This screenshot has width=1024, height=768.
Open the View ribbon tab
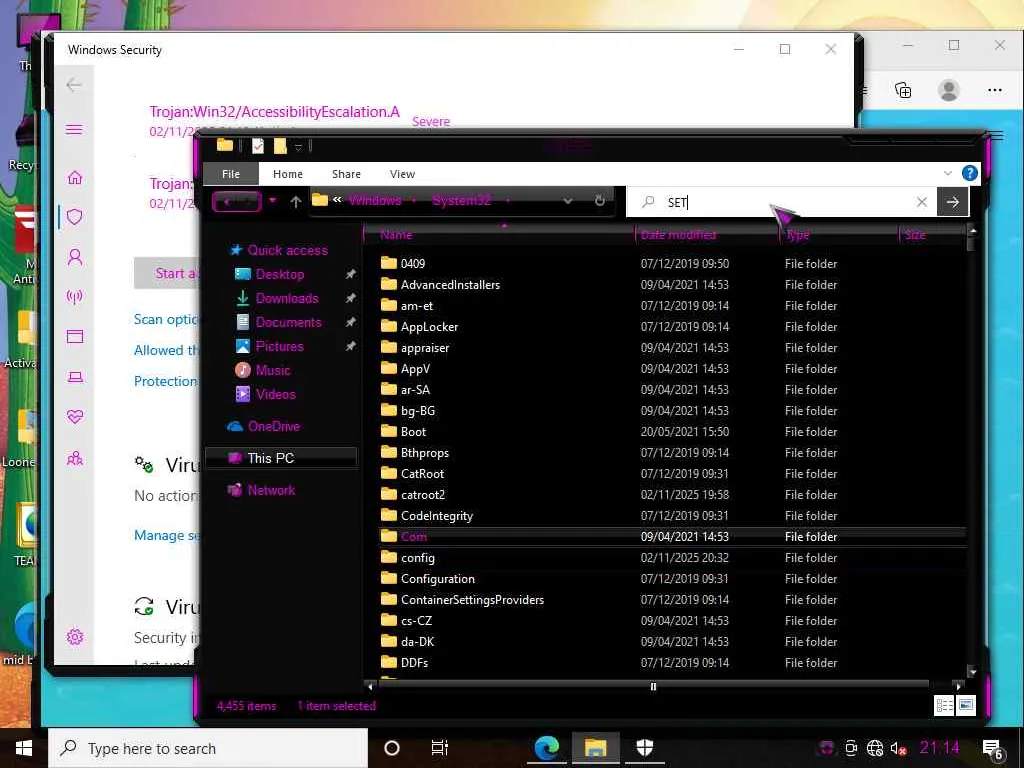[402, 174]
